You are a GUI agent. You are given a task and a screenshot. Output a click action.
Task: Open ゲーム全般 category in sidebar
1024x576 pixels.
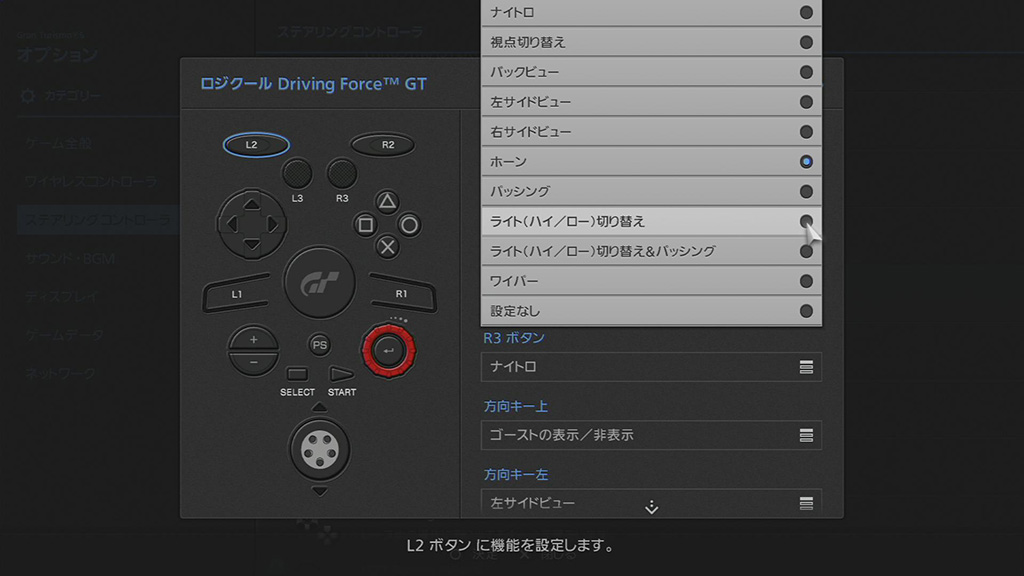coord(58,143)
